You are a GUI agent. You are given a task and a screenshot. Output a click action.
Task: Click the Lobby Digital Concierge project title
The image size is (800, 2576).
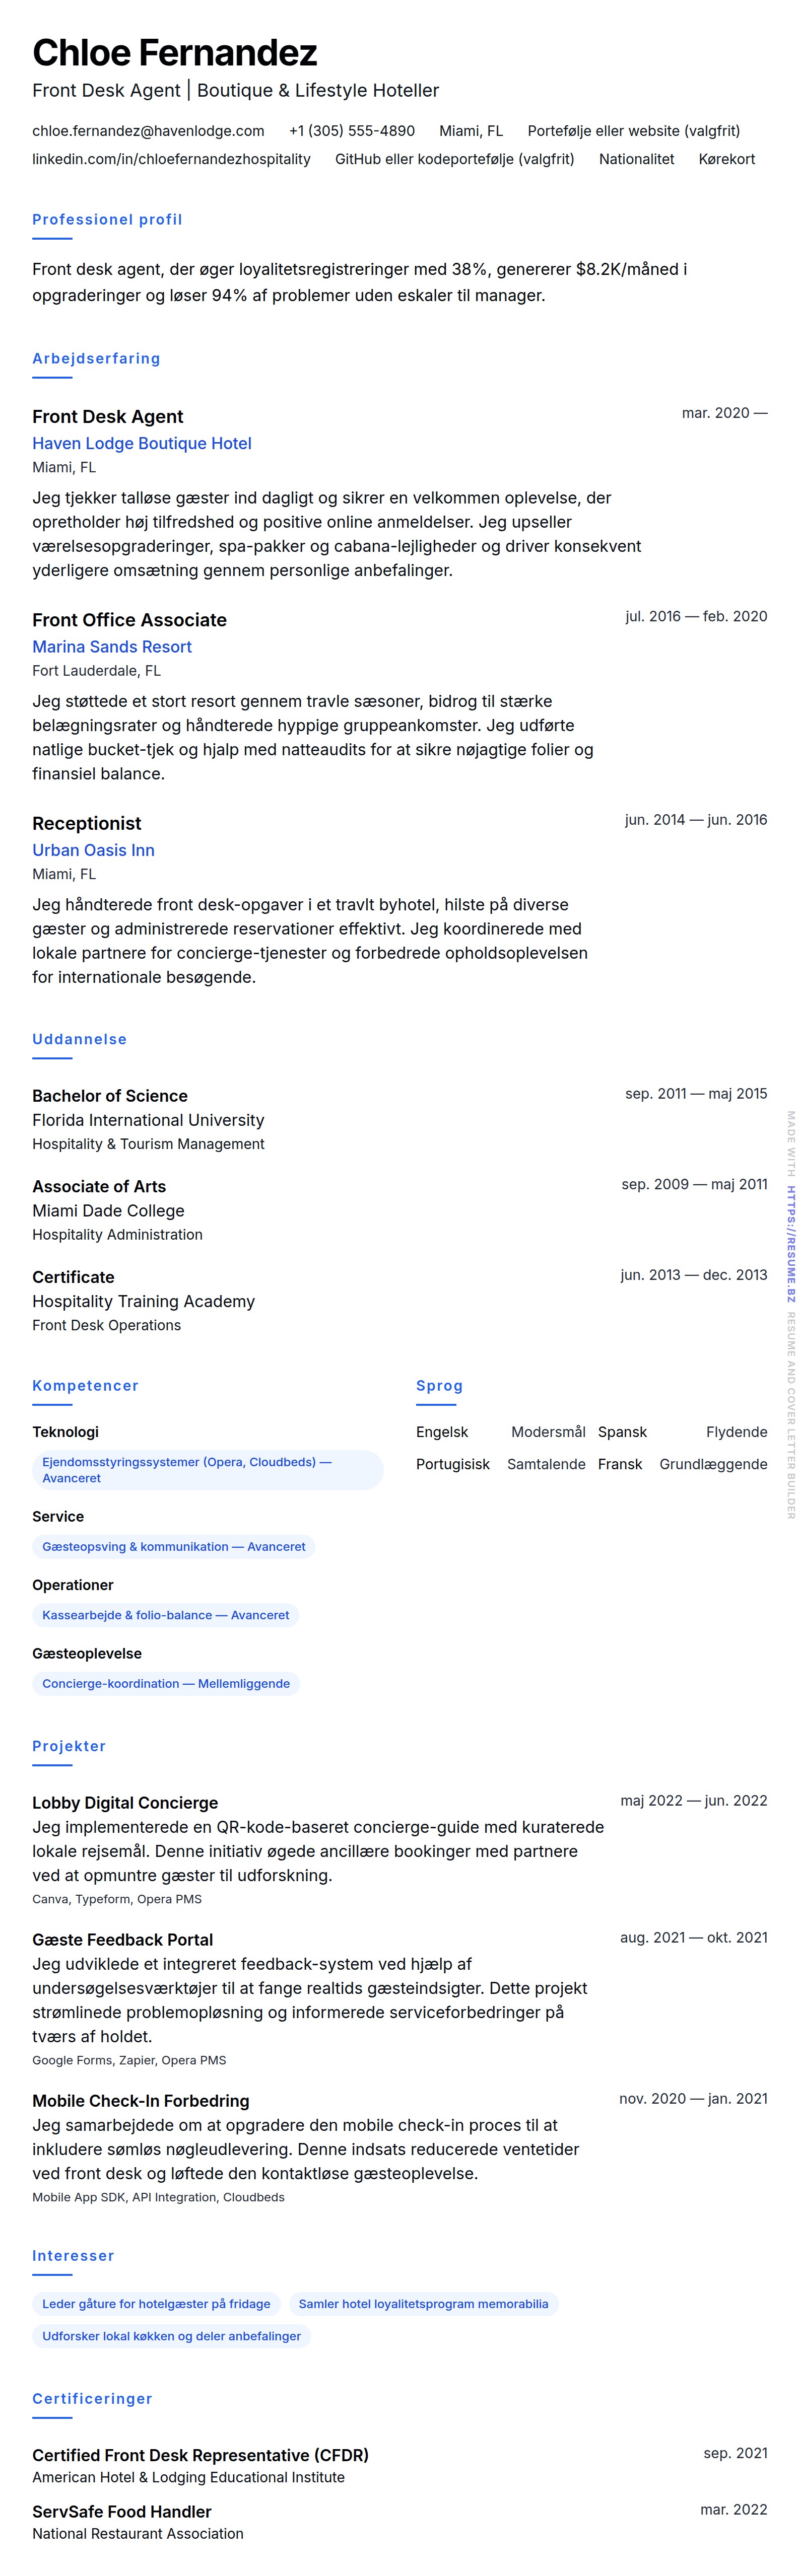click(125, 1802)
